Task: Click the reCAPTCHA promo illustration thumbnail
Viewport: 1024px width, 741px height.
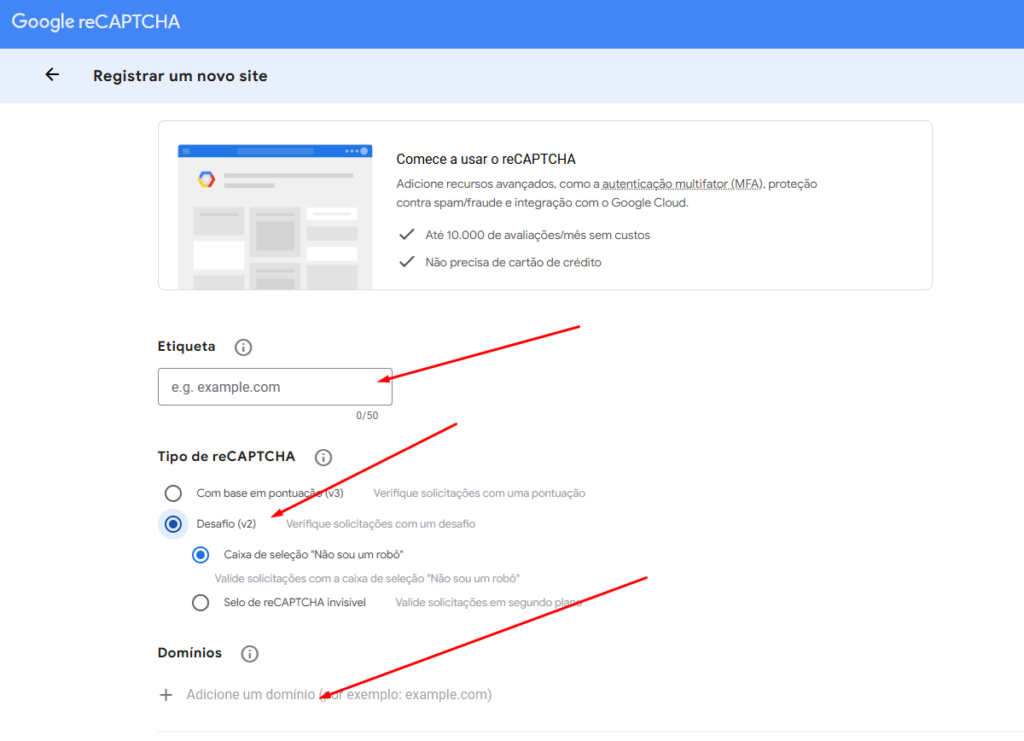Action: click(274, 205)
